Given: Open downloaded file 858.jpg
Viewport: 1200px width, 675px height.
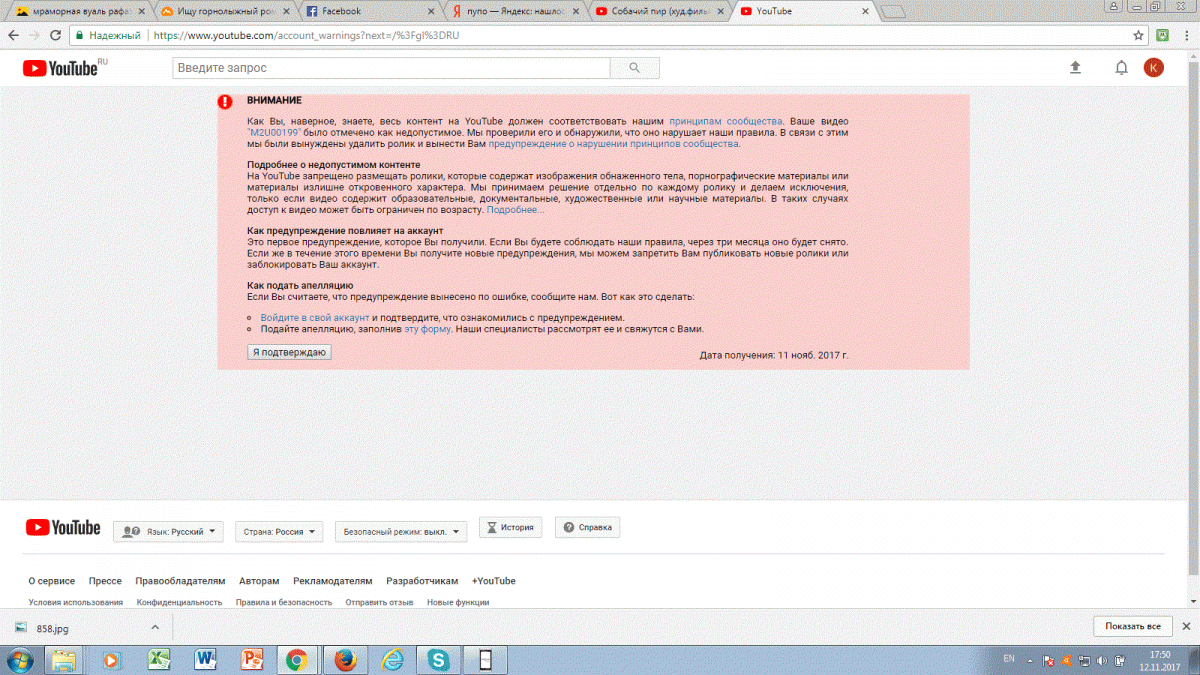Looking at the screenshot, I should tap(52, 628).
